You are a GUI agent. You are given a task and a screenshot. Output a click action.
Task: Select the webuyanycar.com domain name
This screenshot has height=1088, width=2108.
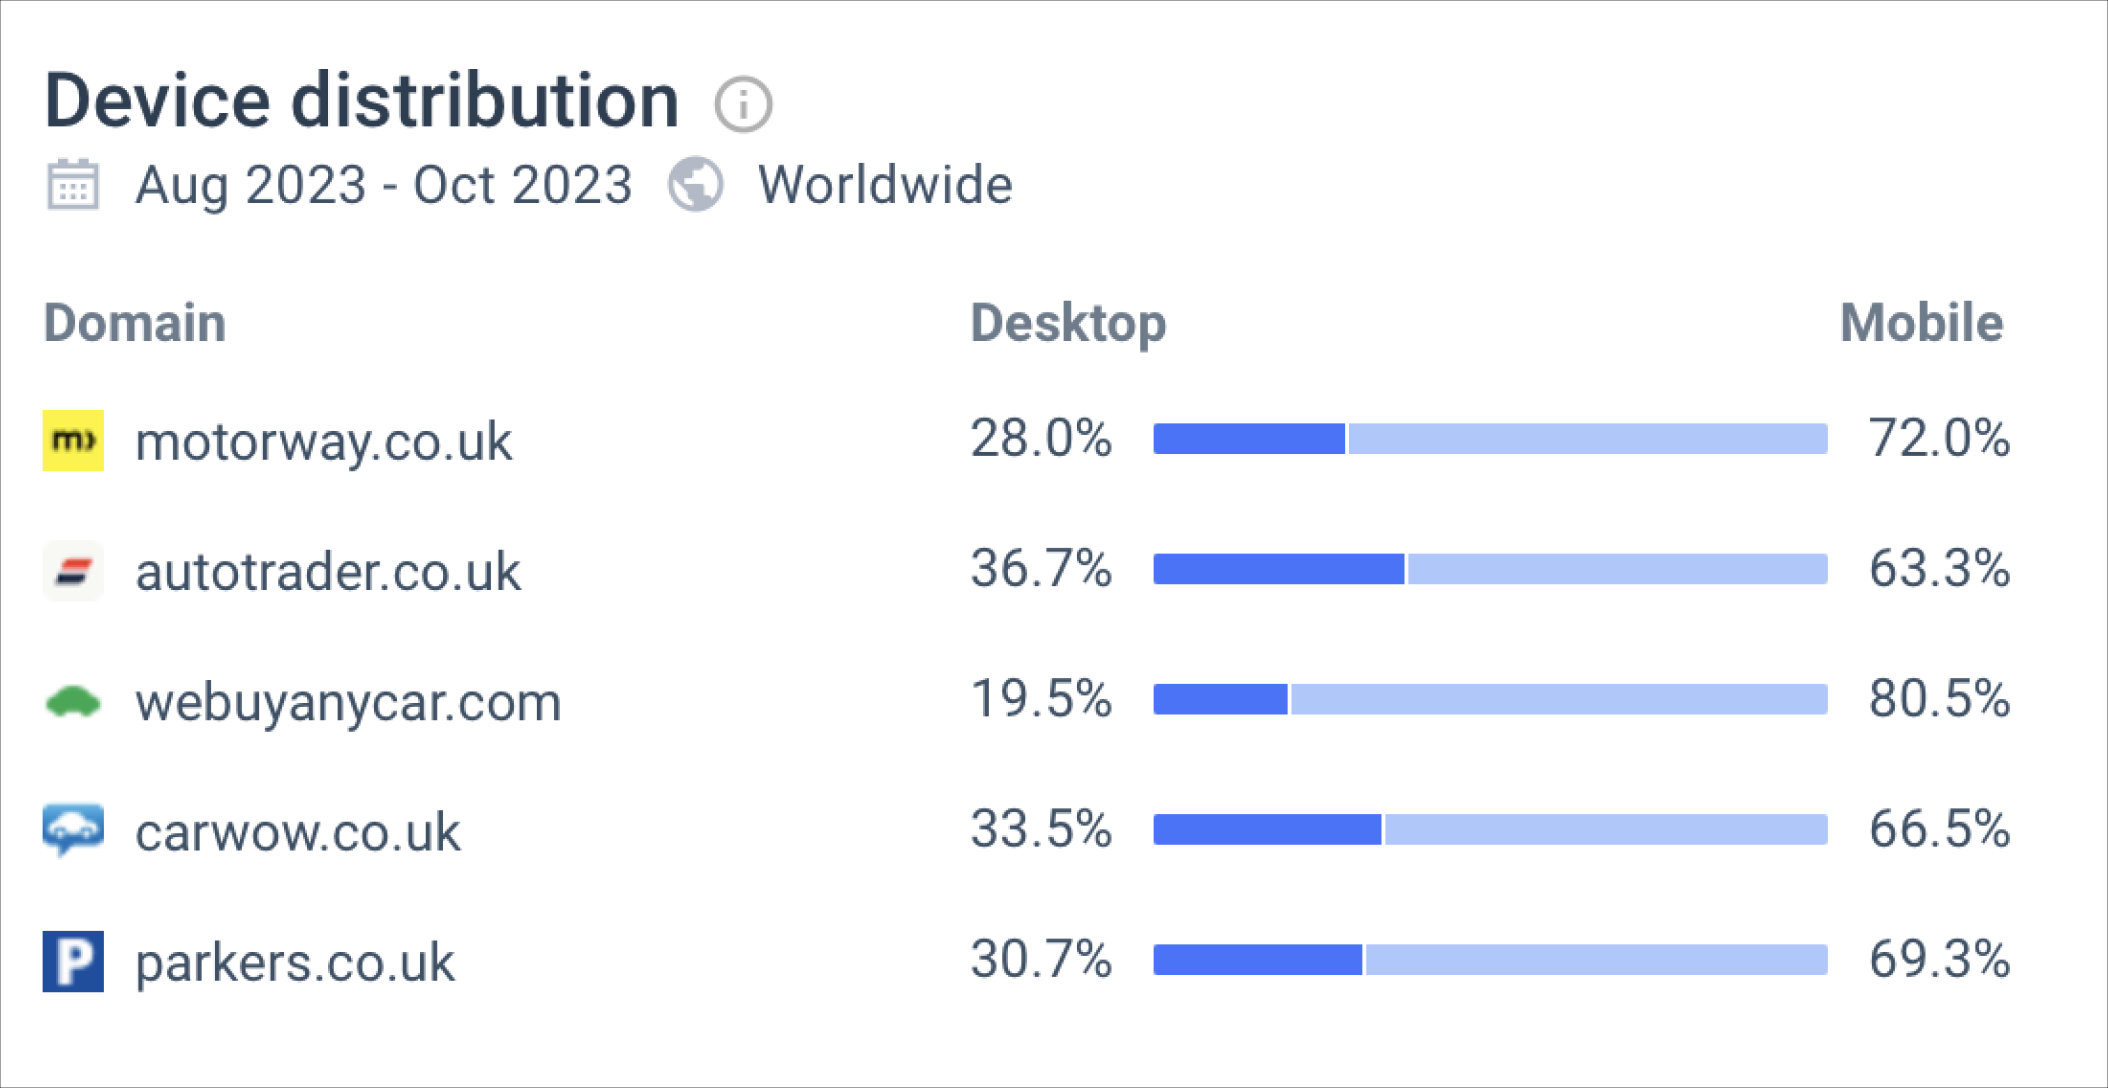pyautogui.click(x=348, y=702)
